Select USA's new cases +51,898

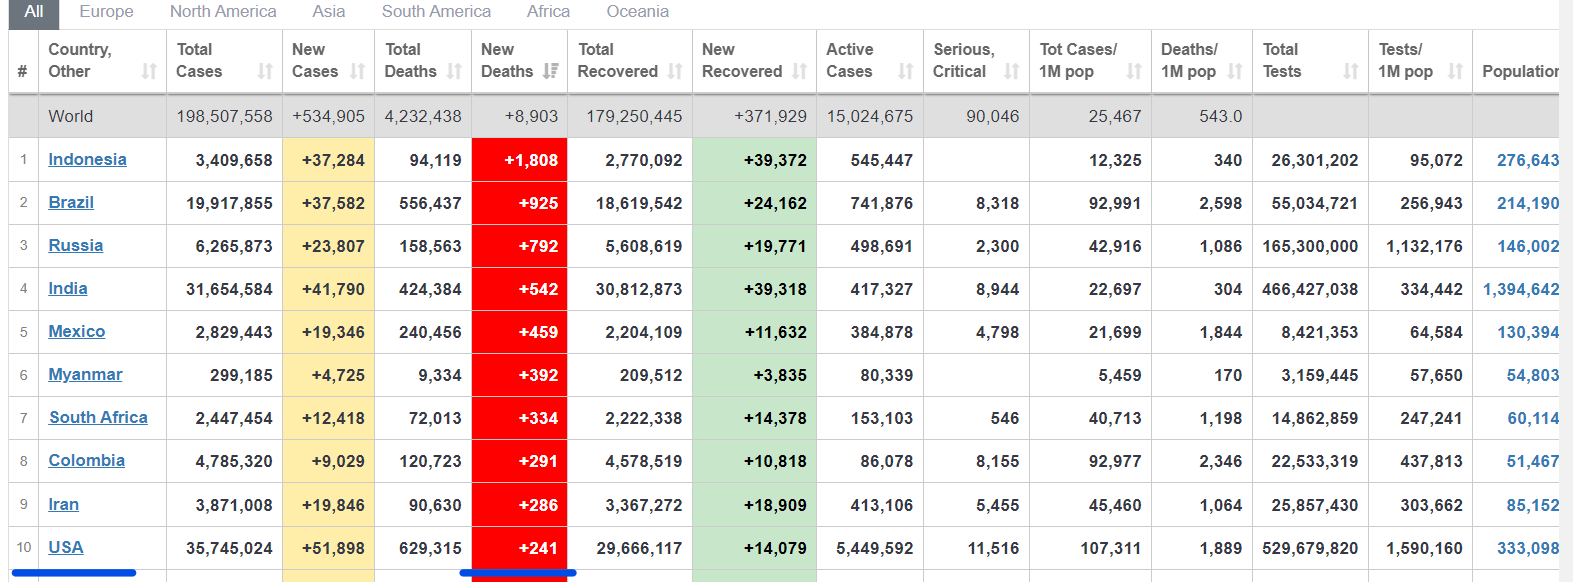(x=329, y=548)
